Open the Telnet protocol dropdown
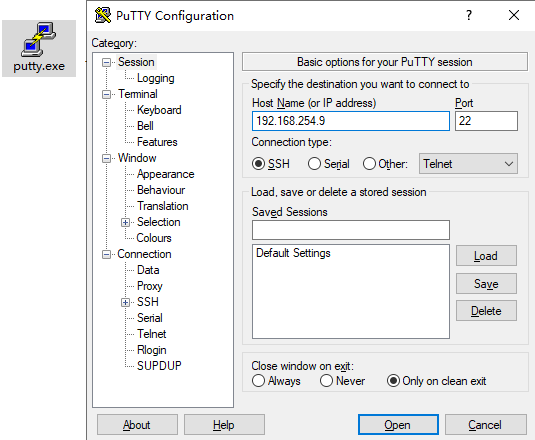This screenshot has width=535, height=440. [468, 164]
